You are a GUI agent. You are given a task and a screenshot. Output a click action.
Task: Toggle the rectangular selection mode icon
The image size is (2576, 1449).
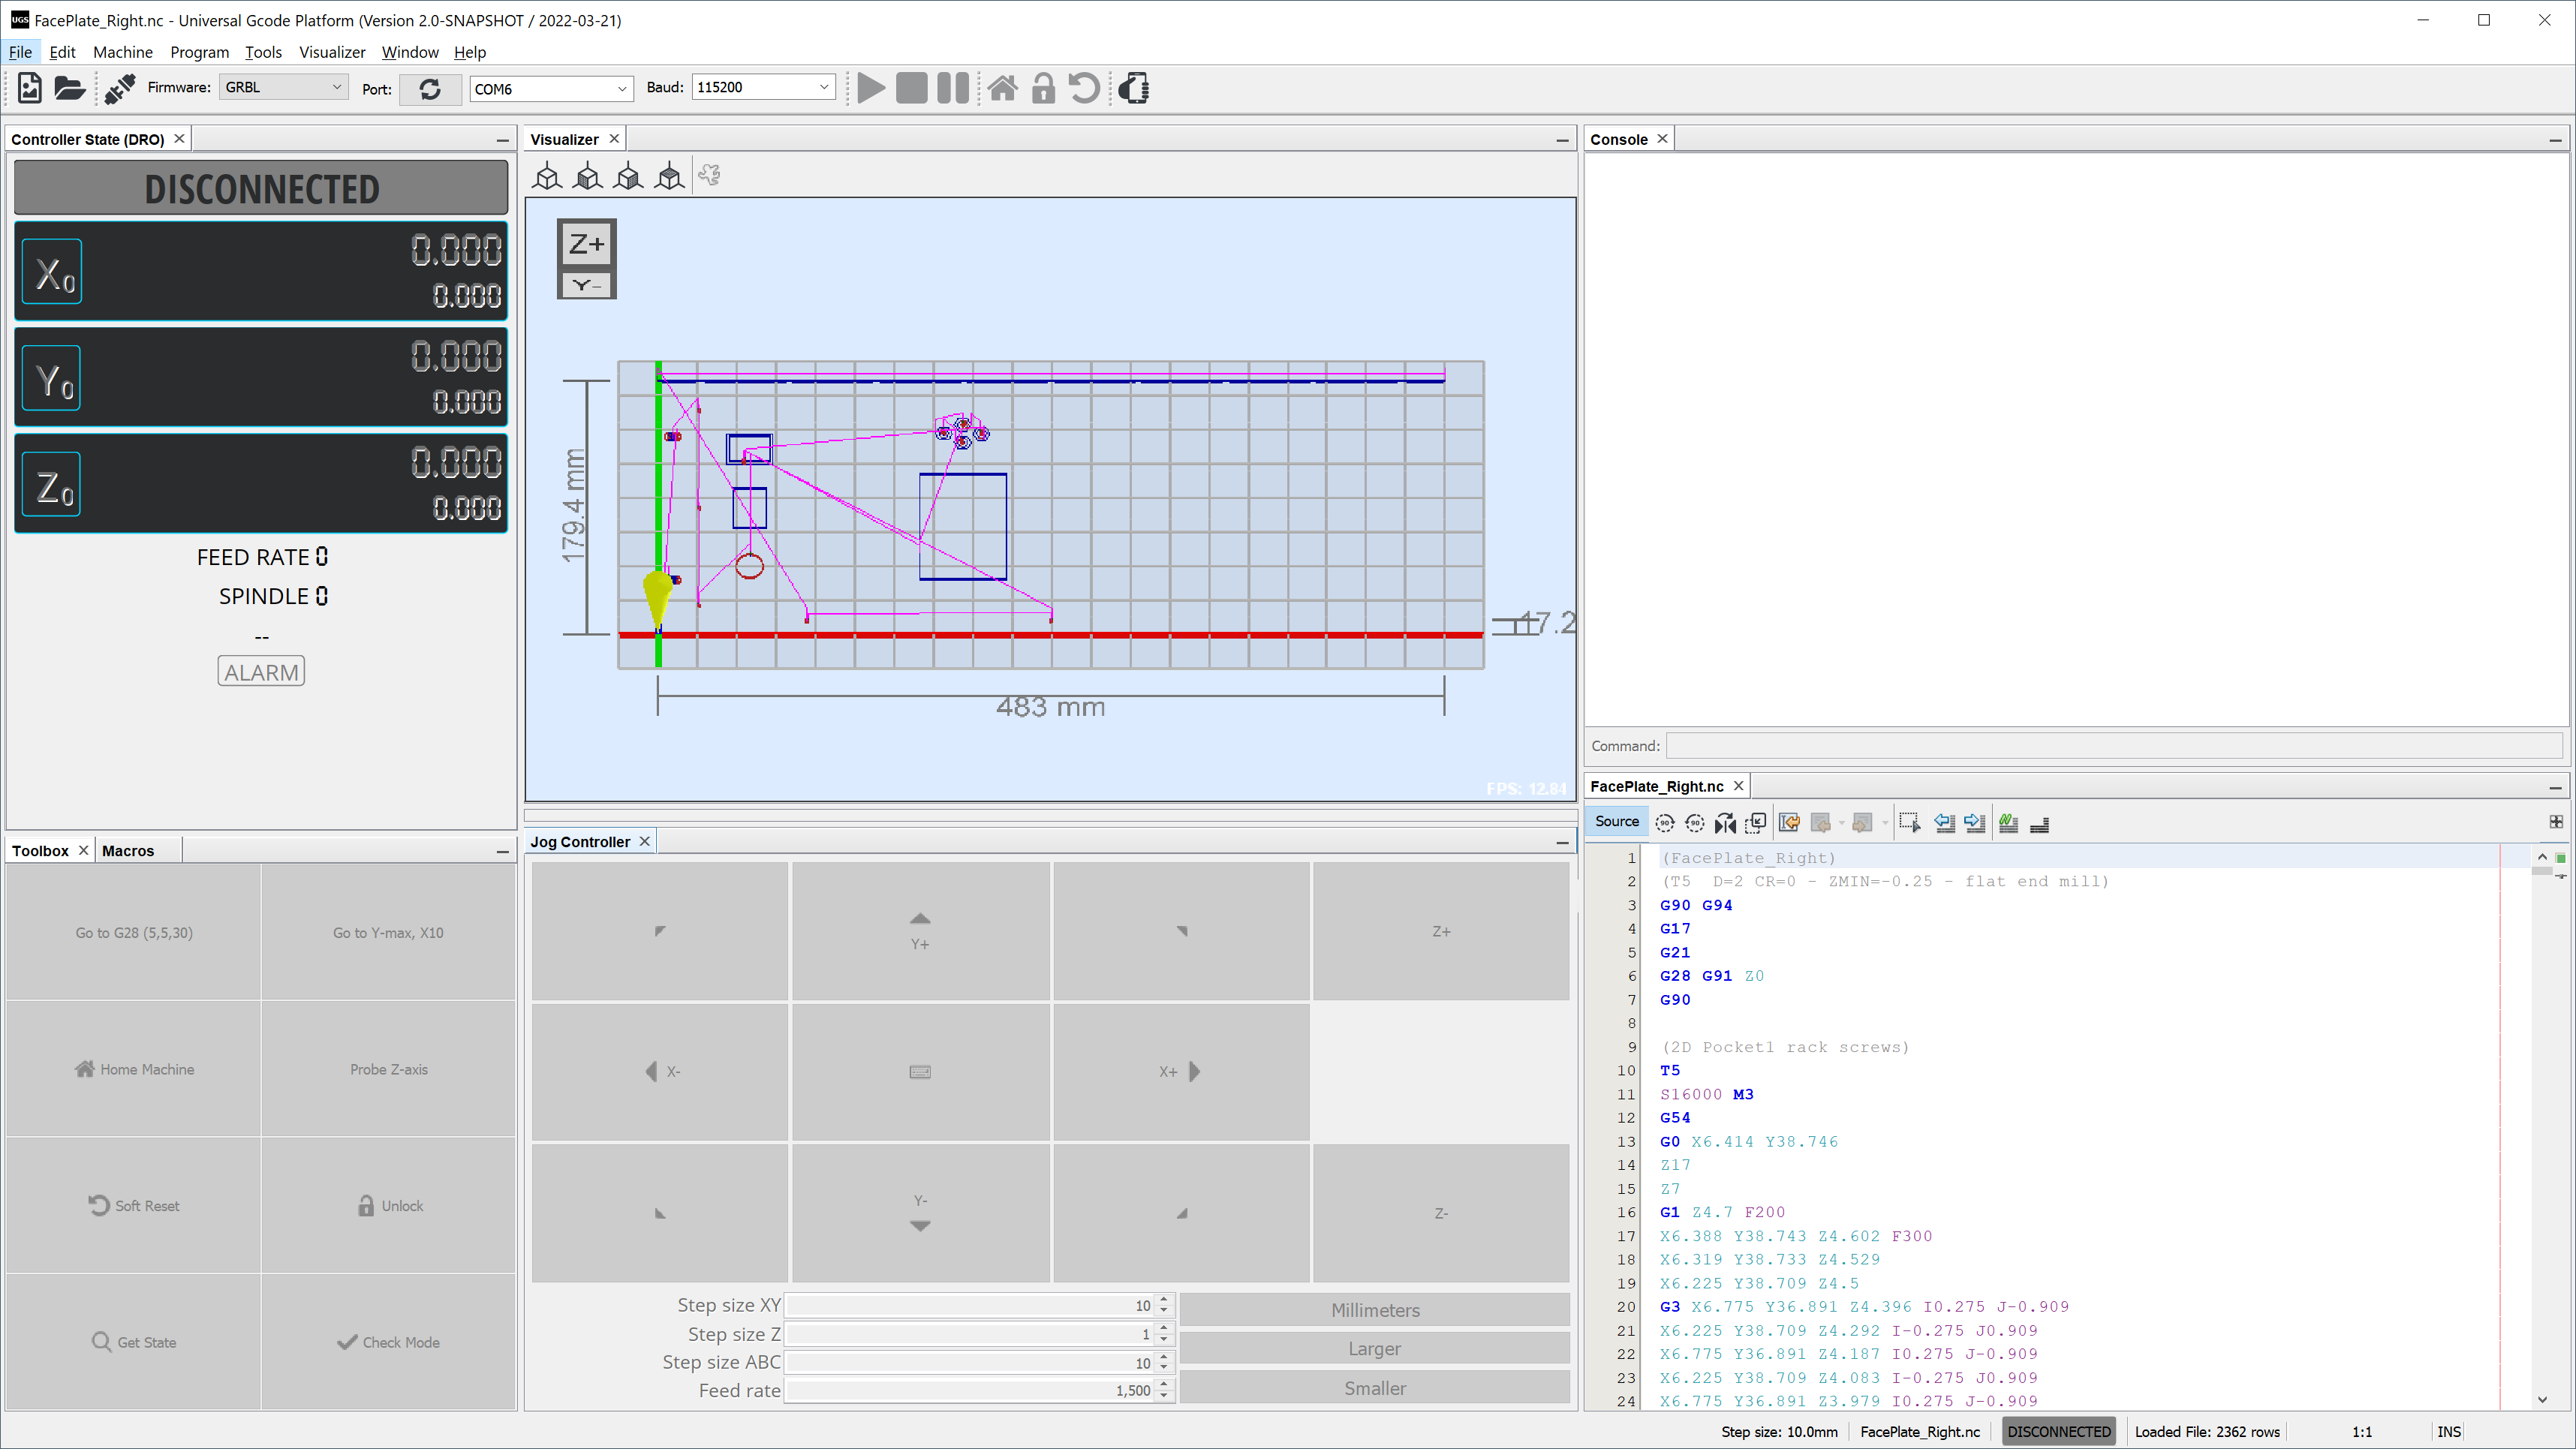point(1909,823)
